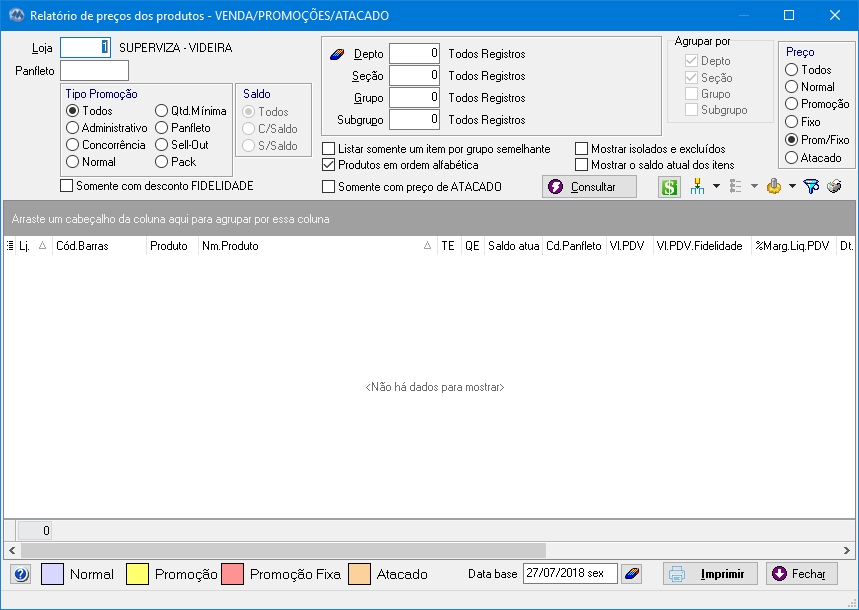Click the eraser icon next to Data base

pos(632,574)
